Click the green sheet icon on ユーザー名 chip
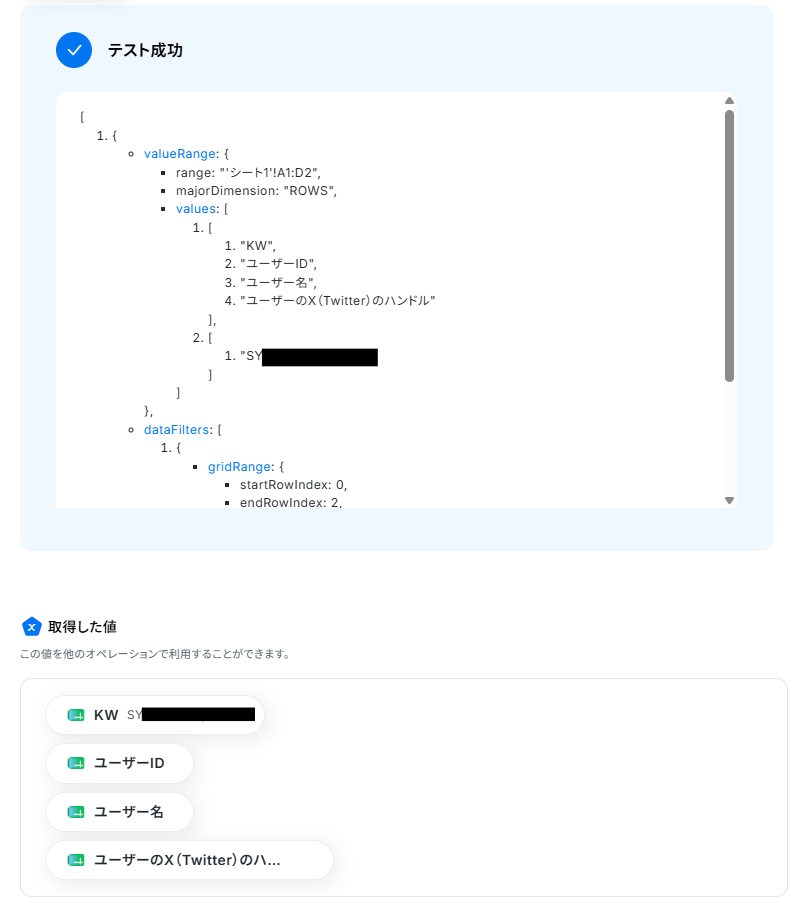 76,812
